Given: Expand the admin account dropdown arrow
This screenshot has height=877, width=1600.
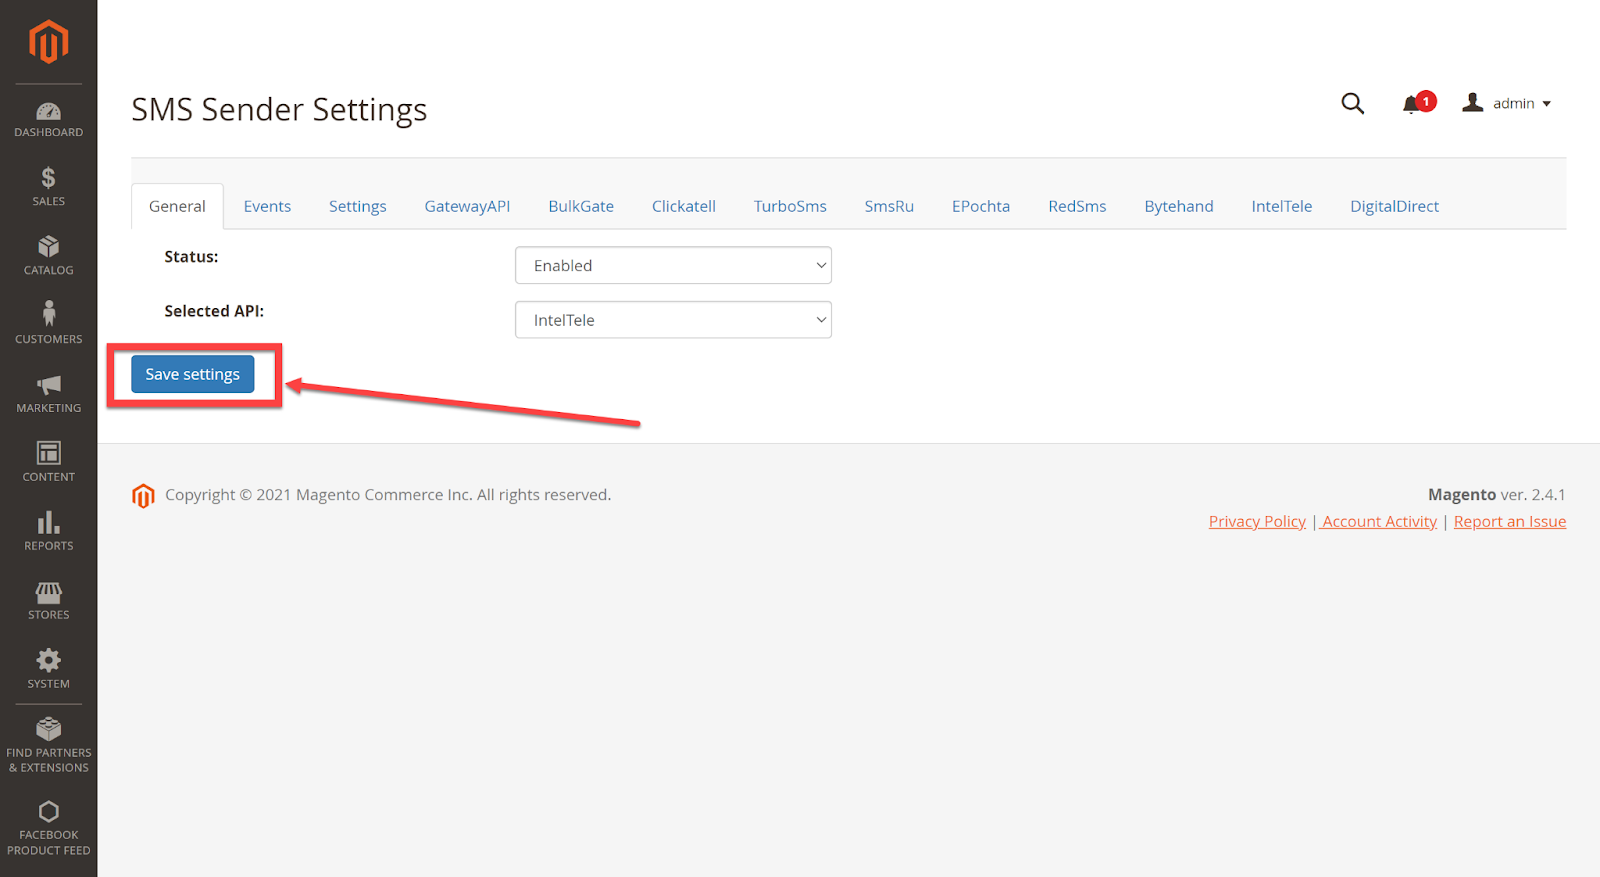Looking at the screenshot, I should 1546,104.
